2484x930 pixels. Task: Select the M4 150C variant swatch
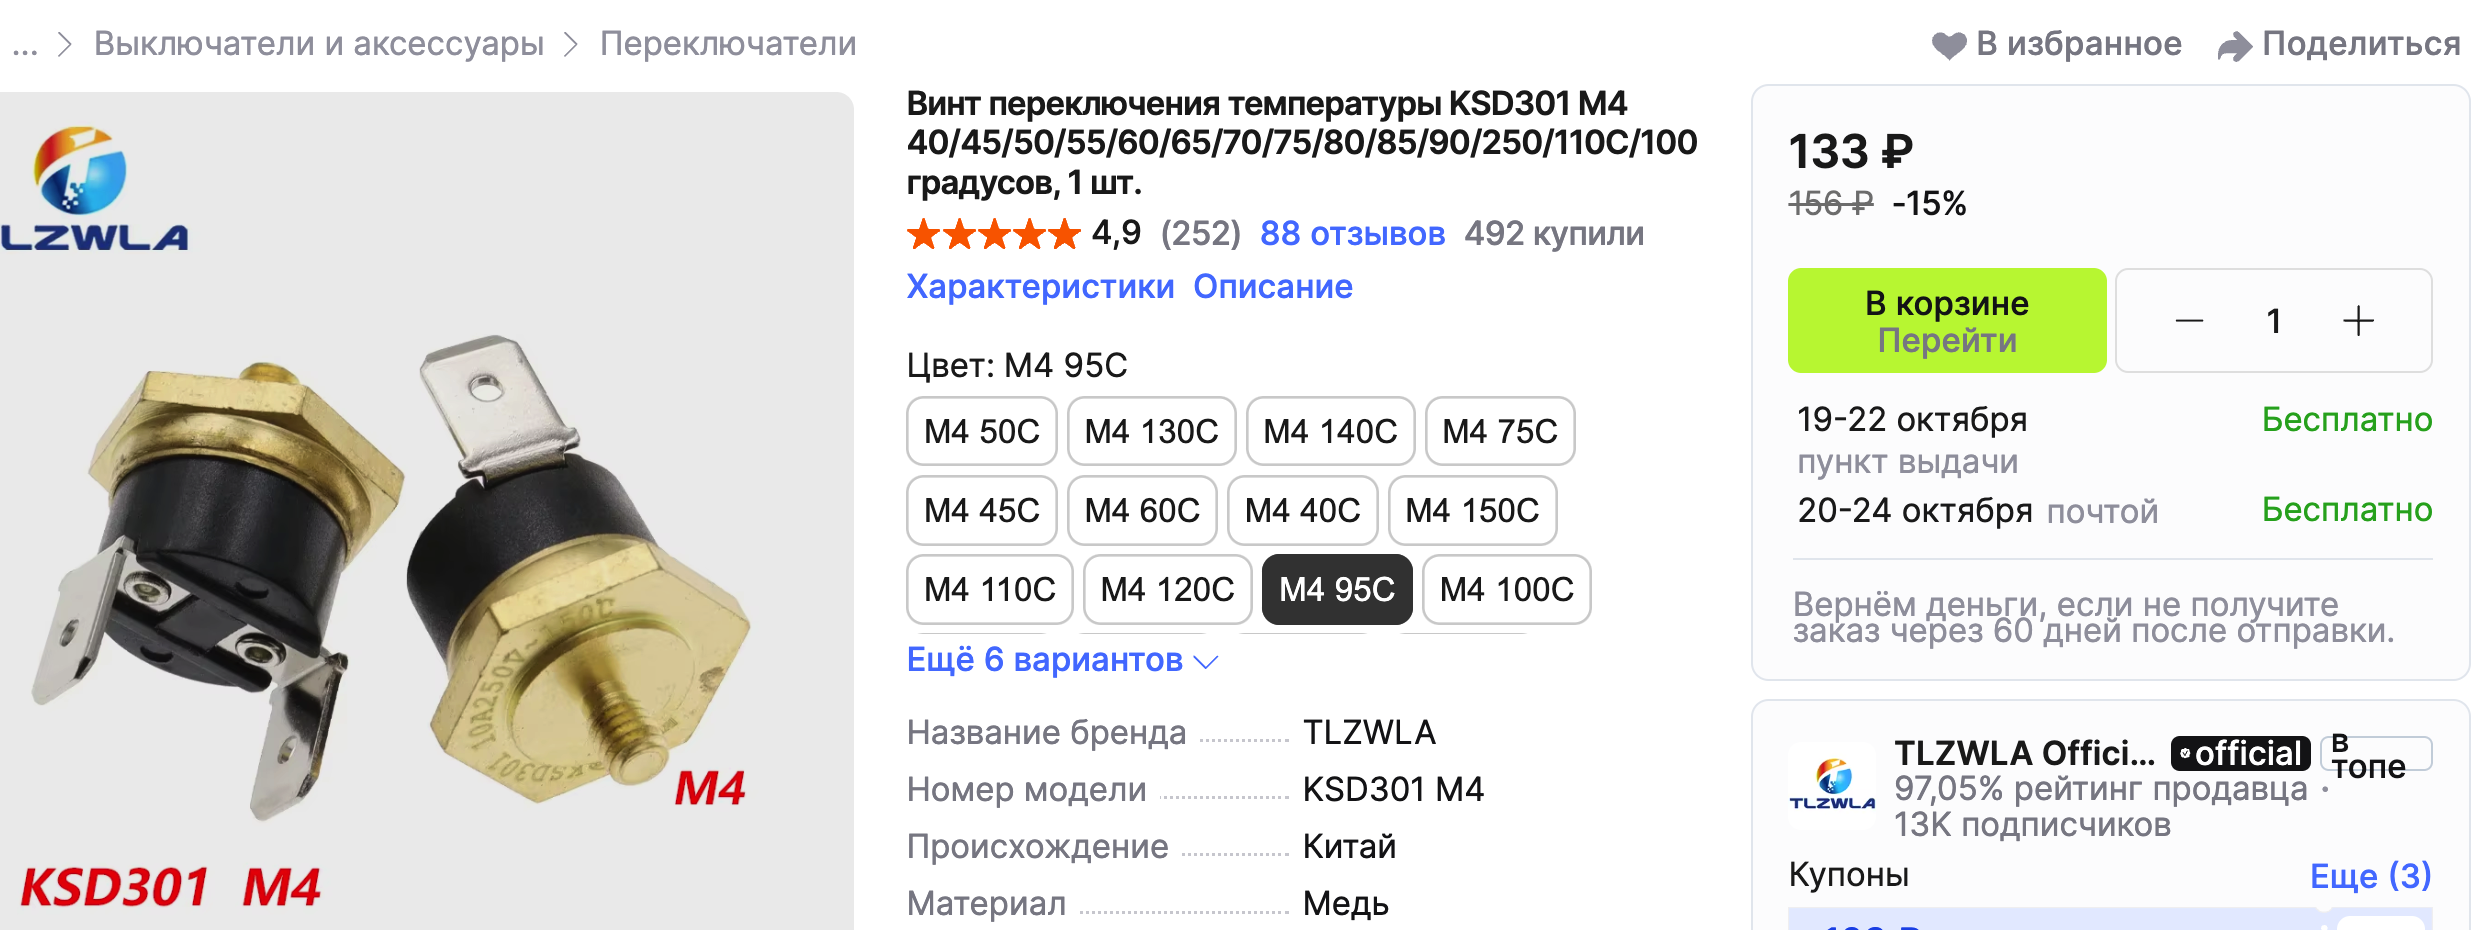click(x=1472, y=511)
